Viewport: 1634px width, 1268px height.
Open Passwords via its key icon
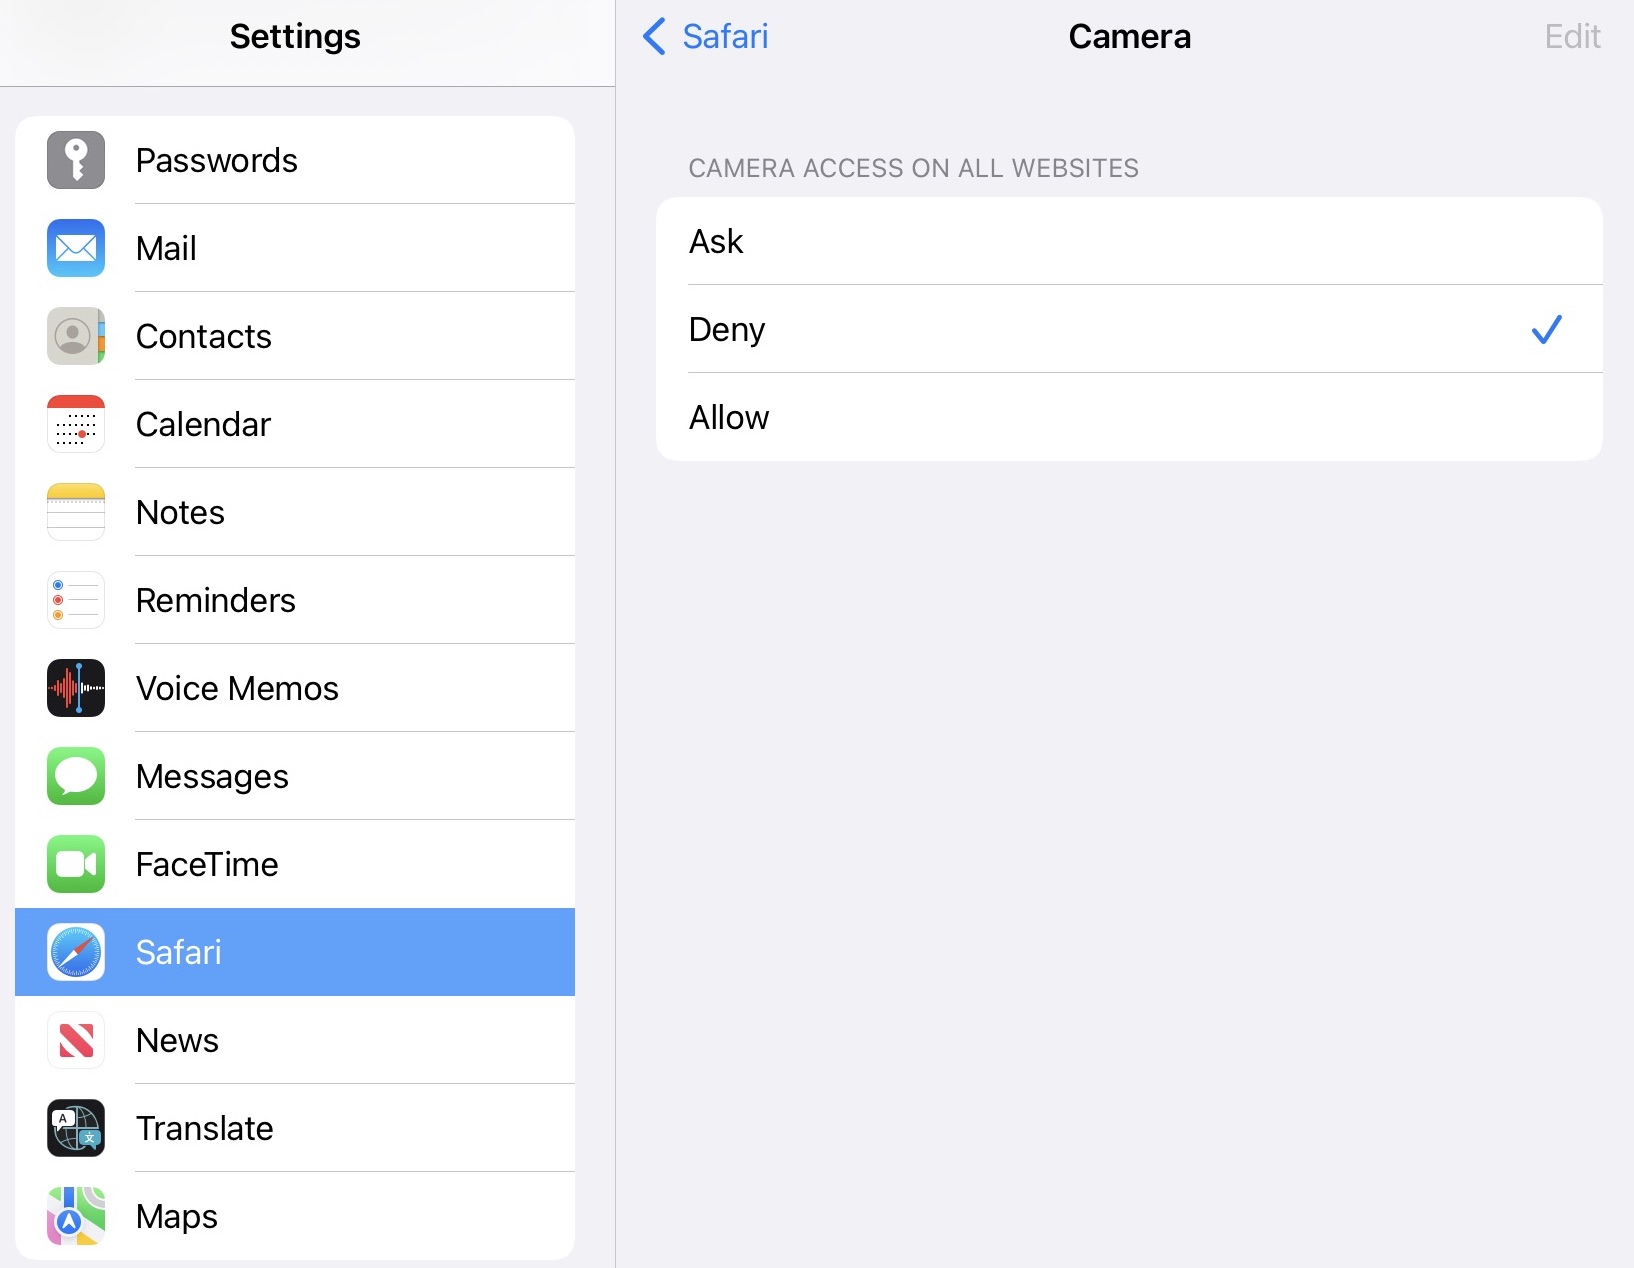[76, 160]
